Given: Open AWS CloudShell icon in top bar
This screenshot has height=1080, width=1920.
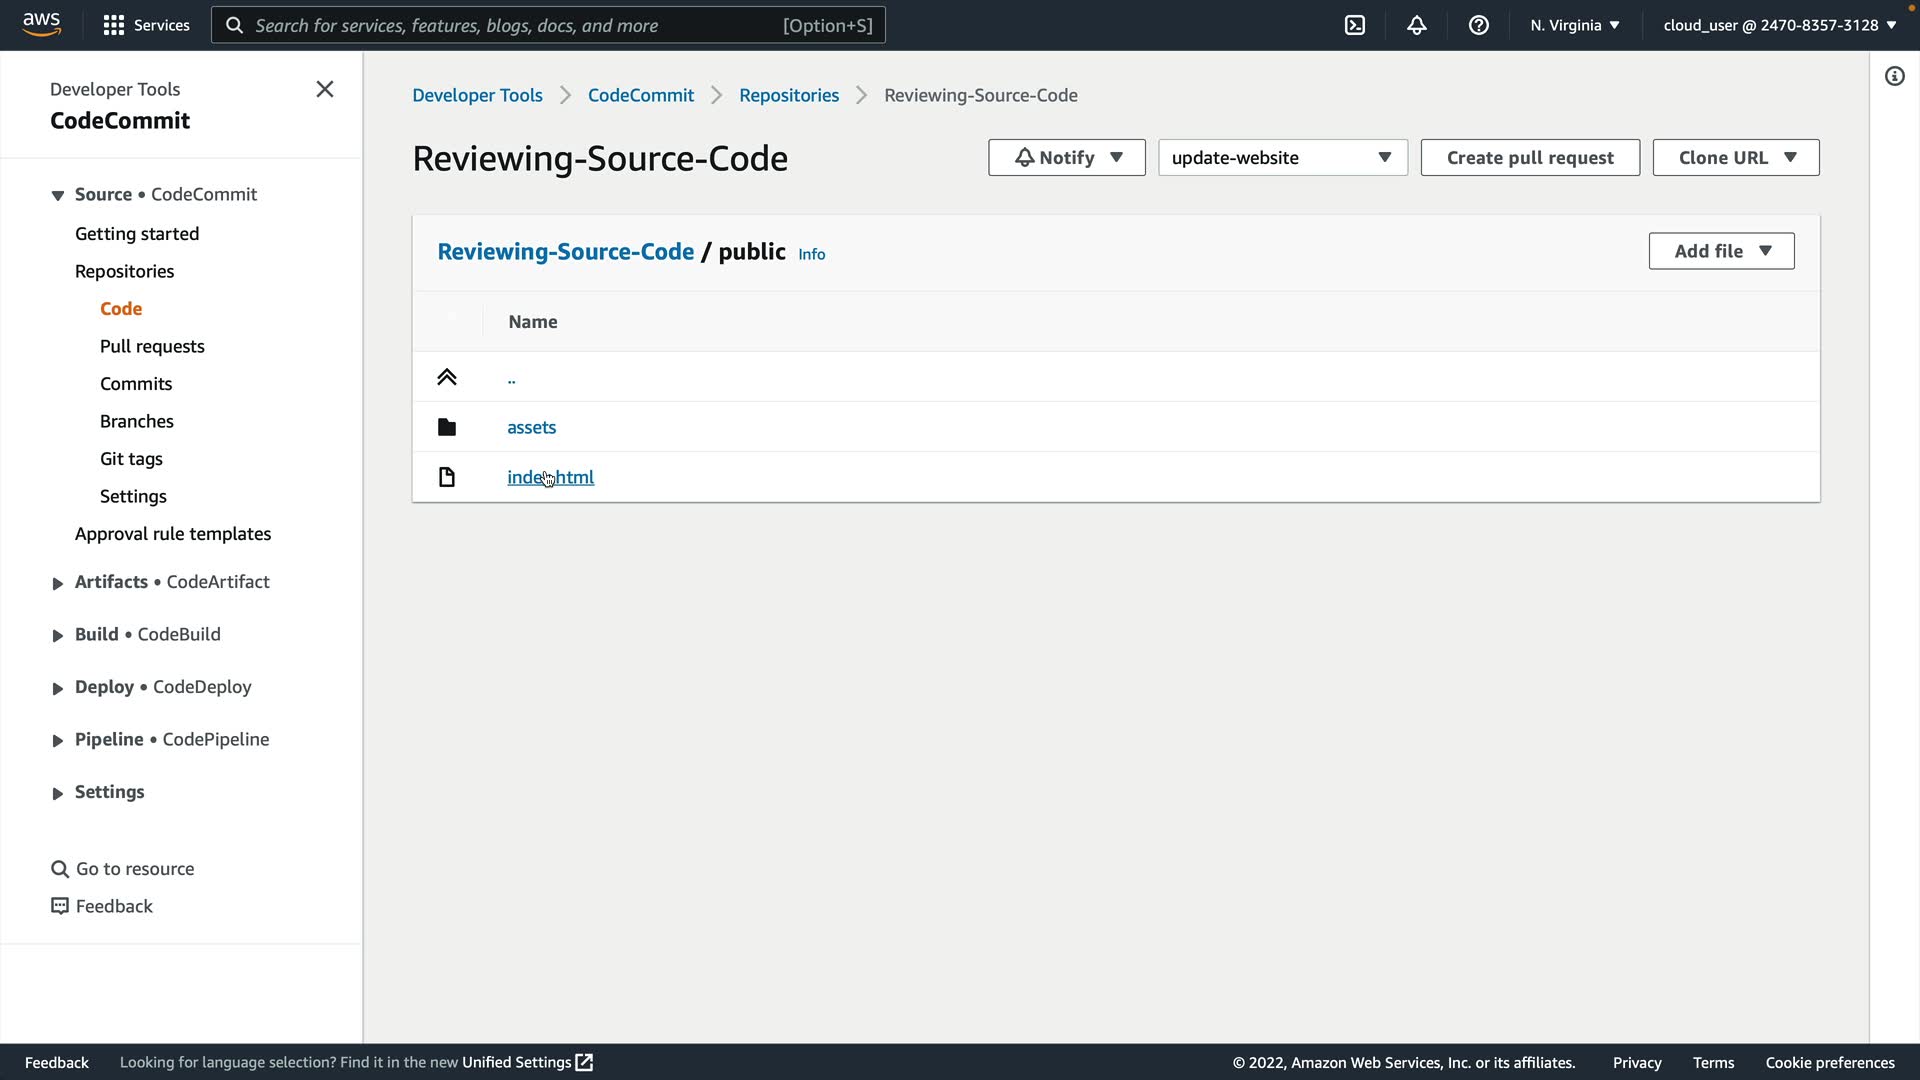Looking at the screenshot, I should 1355,25.
